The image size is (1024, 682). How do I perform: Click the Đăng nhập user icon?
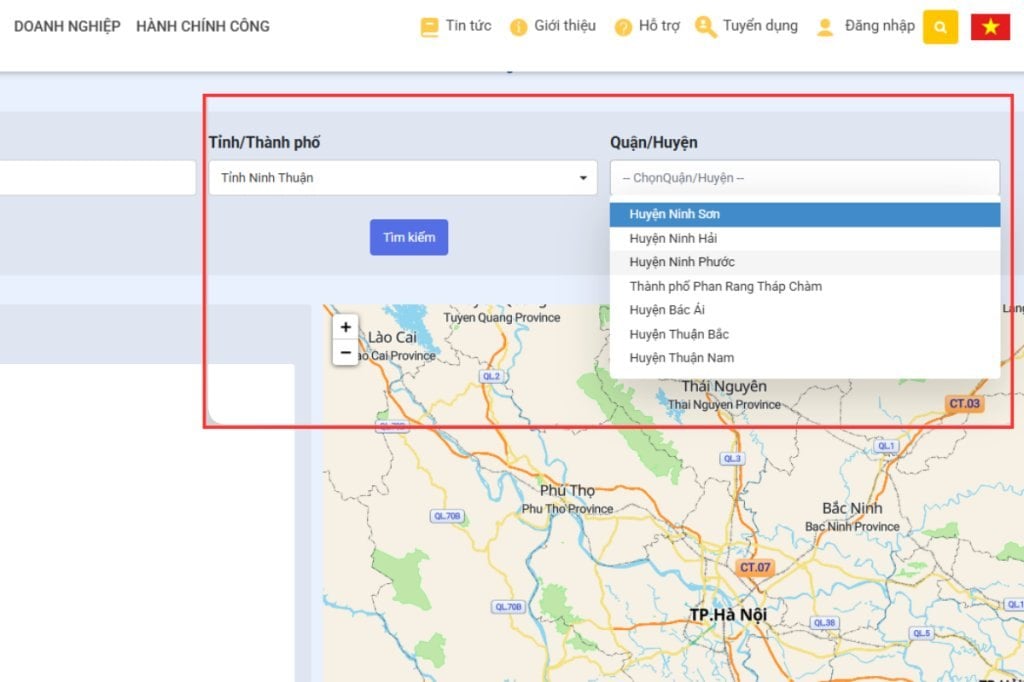tap(825, 27)
